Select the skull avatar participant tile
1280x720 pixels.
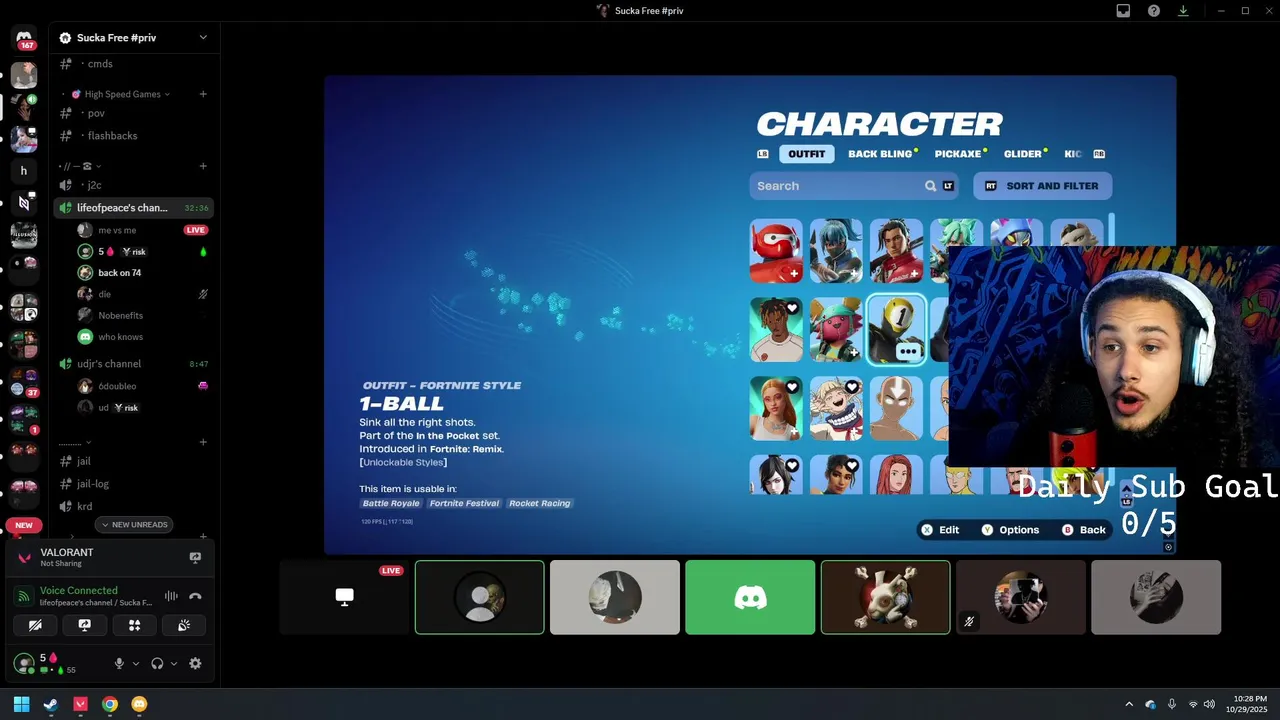pos(886,597)
